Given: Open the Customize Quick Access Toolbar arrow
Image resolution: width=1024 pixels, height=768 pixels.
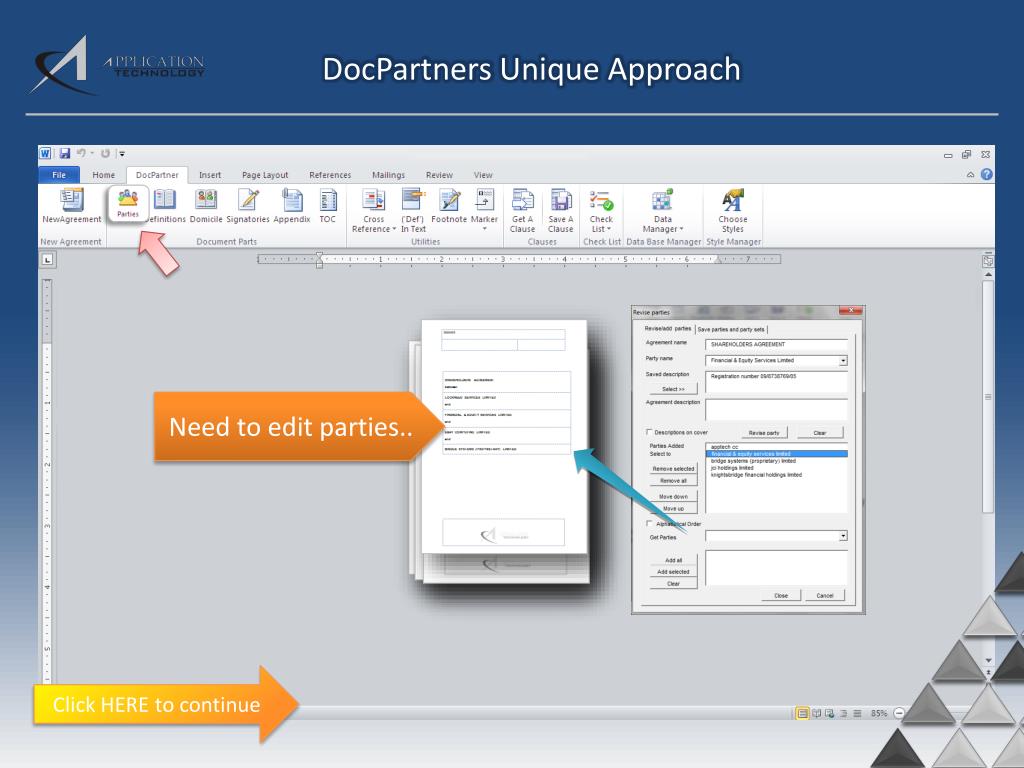Looking at the screenshot, I should (122, 154).
